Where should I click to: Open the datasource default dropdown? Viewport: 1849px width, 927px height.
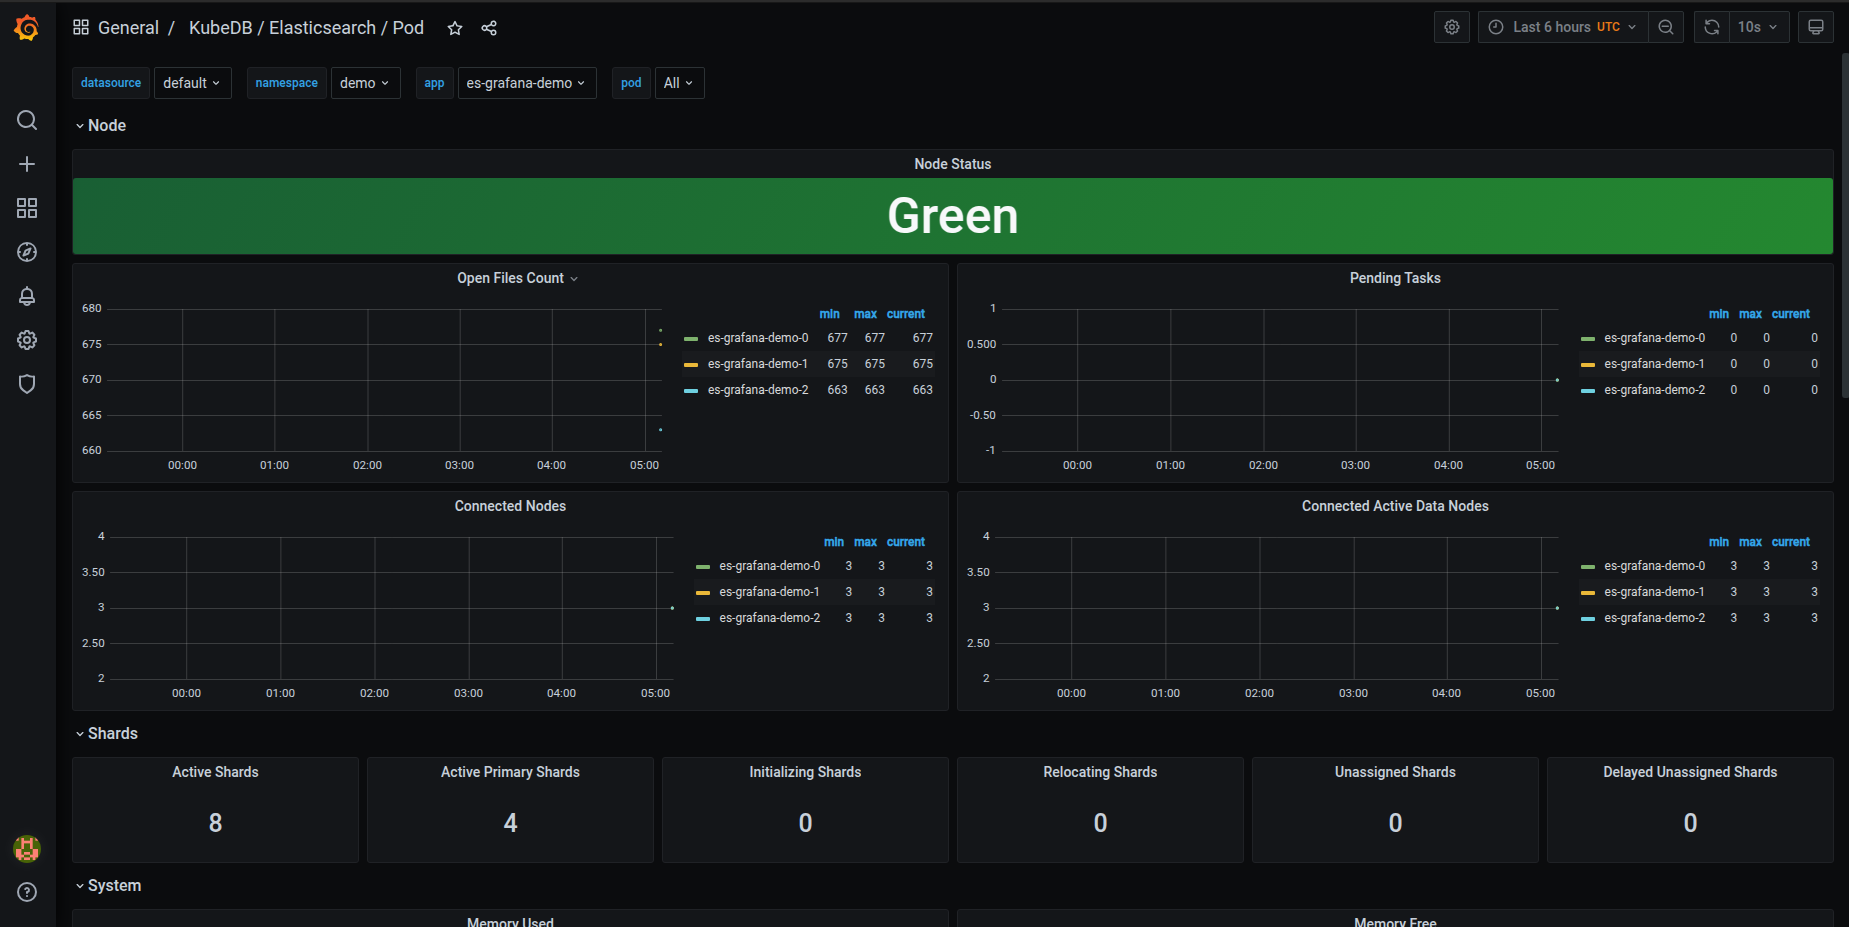[192, 83]
